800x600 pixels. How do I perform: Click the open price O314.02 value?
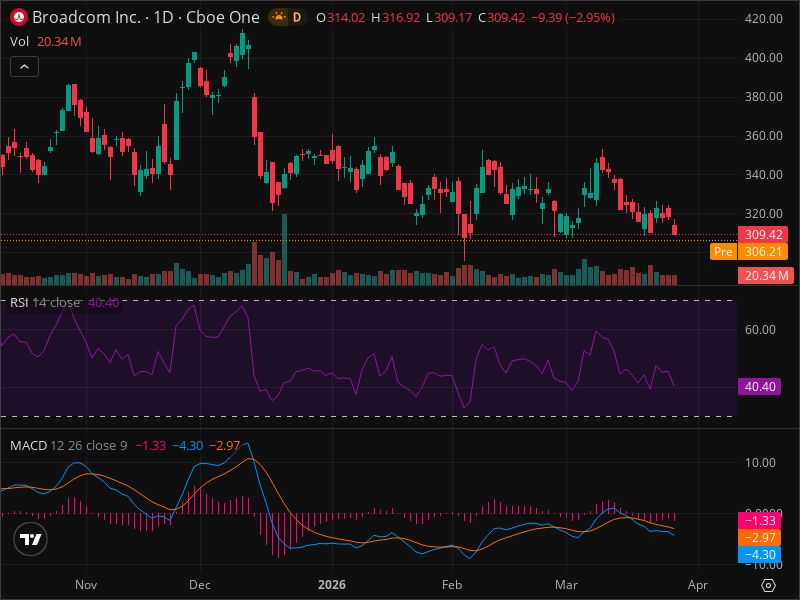(340, 18)
